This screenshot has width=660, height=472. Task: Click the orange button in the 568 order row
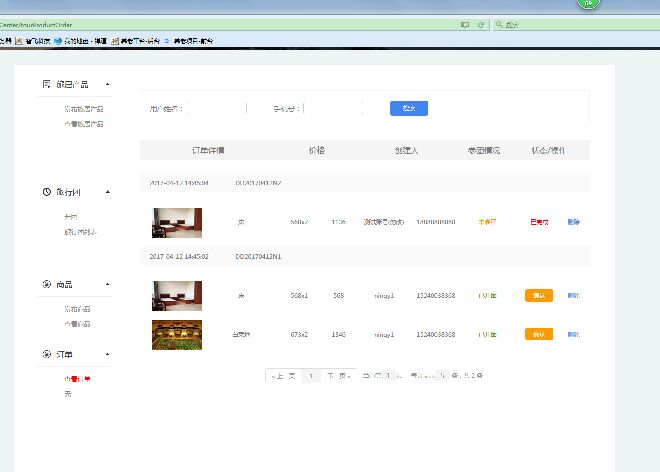538,295
